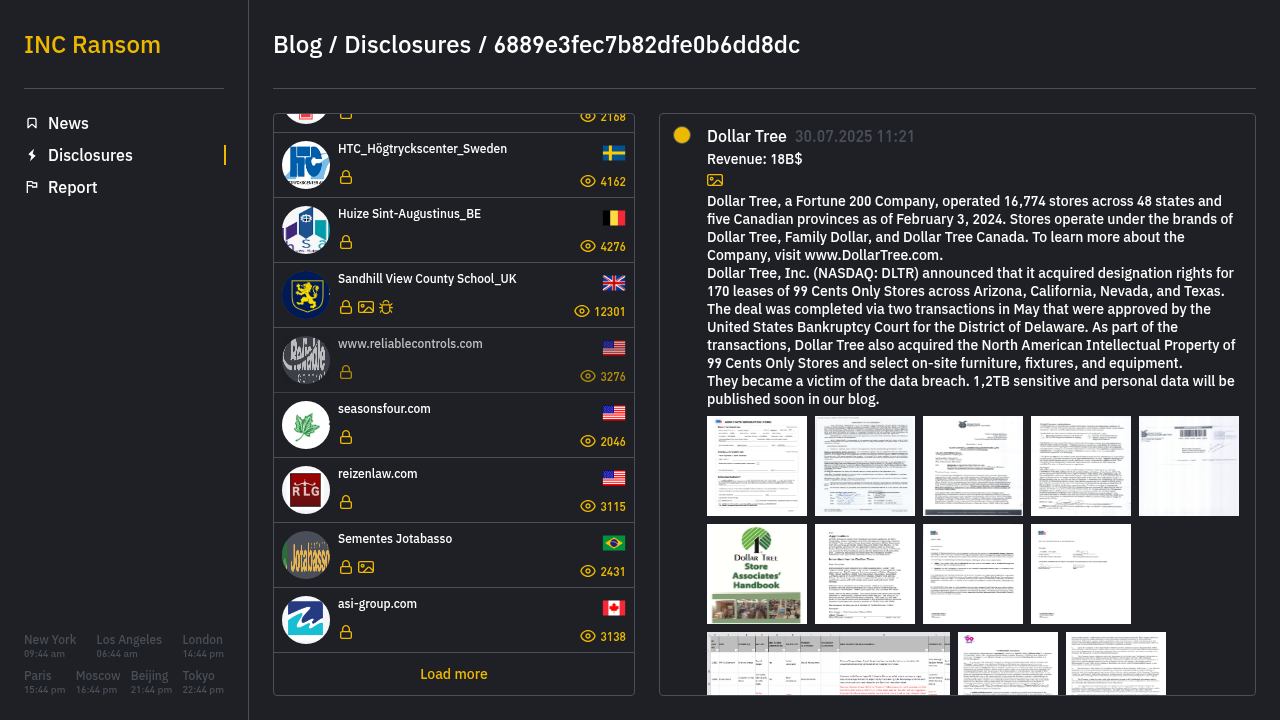This screenshot has height=720, width=1280.
Task: Select the seasonsfour.com entry
Action: (x=454, y=425)
